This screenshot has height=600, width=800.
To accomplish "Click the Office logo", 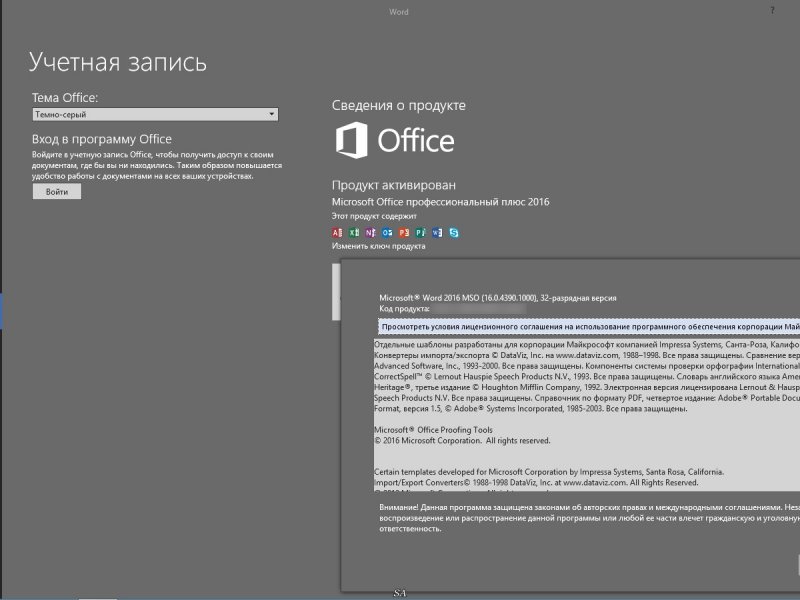I will 394,140.
